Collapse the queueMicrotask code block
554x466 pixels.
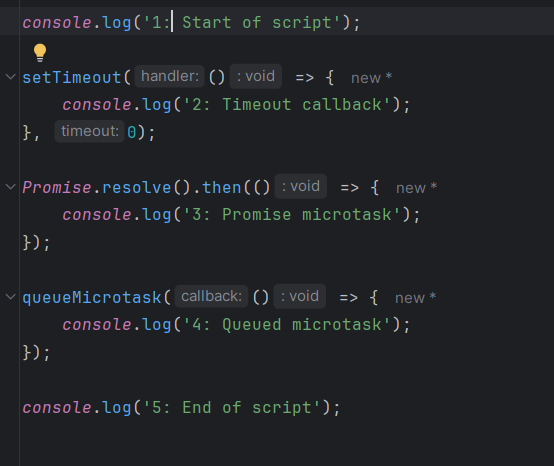[11, 297]
